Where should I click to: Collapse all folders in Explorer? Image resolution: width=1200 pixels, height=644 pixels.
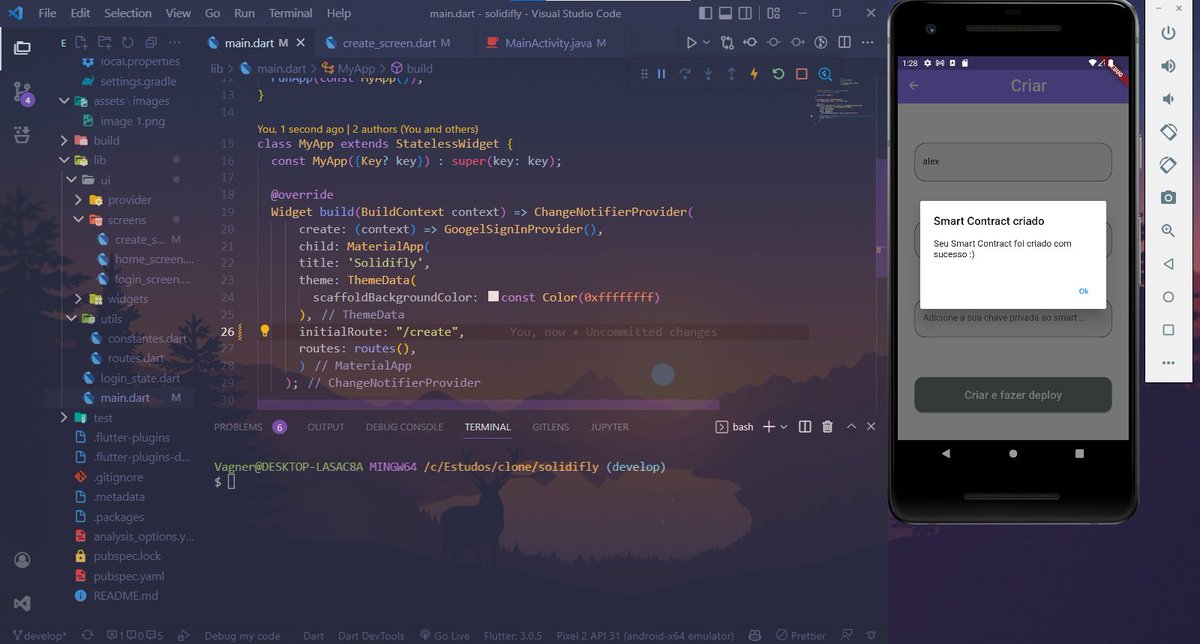coord(150,43)
